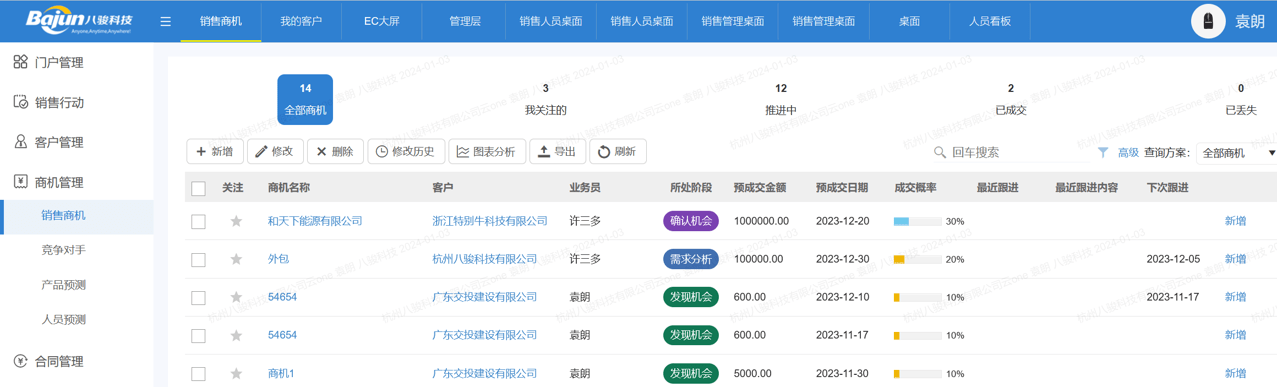Open the 查询方案 全部商机 dropdown
The image size is (1277, 387).
point(1237,153)
